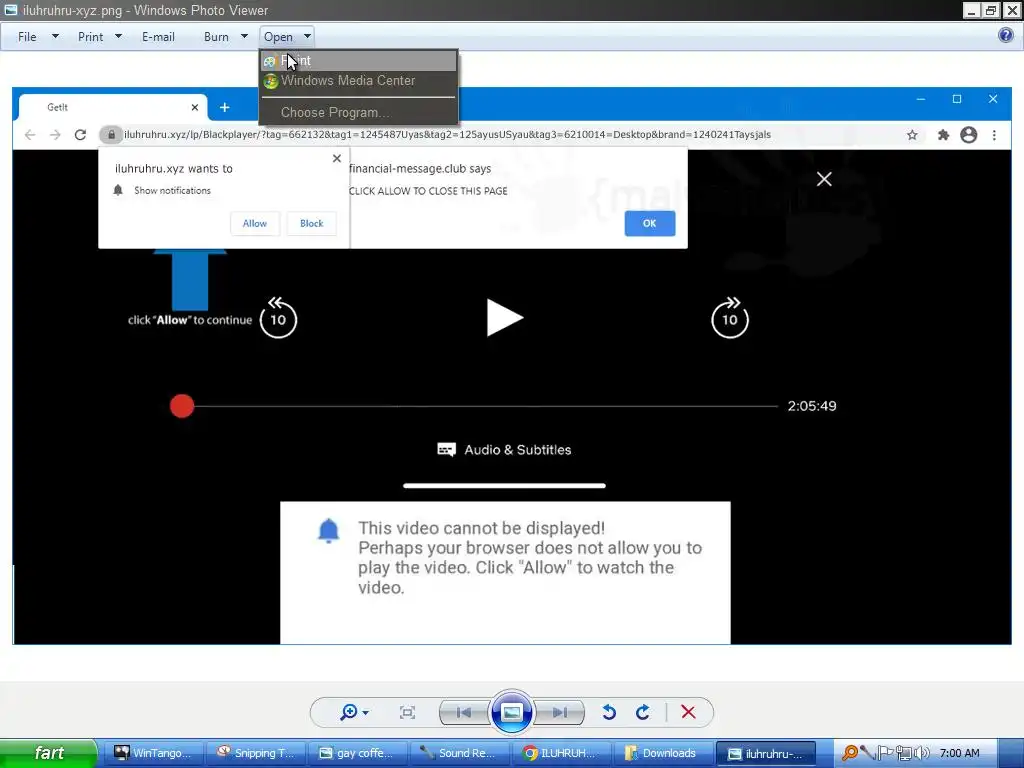Select Windows Media Center menu entry

click(359, 81)
